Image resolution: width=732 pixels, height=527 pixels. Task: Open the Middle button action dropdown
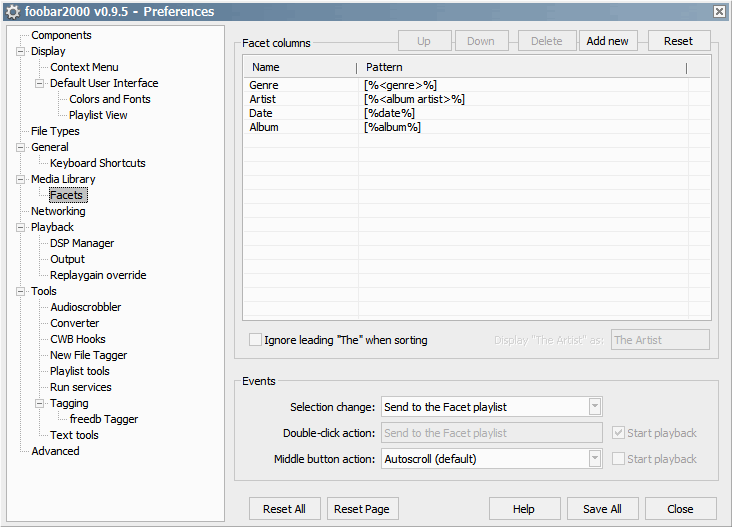pos(594,459)
